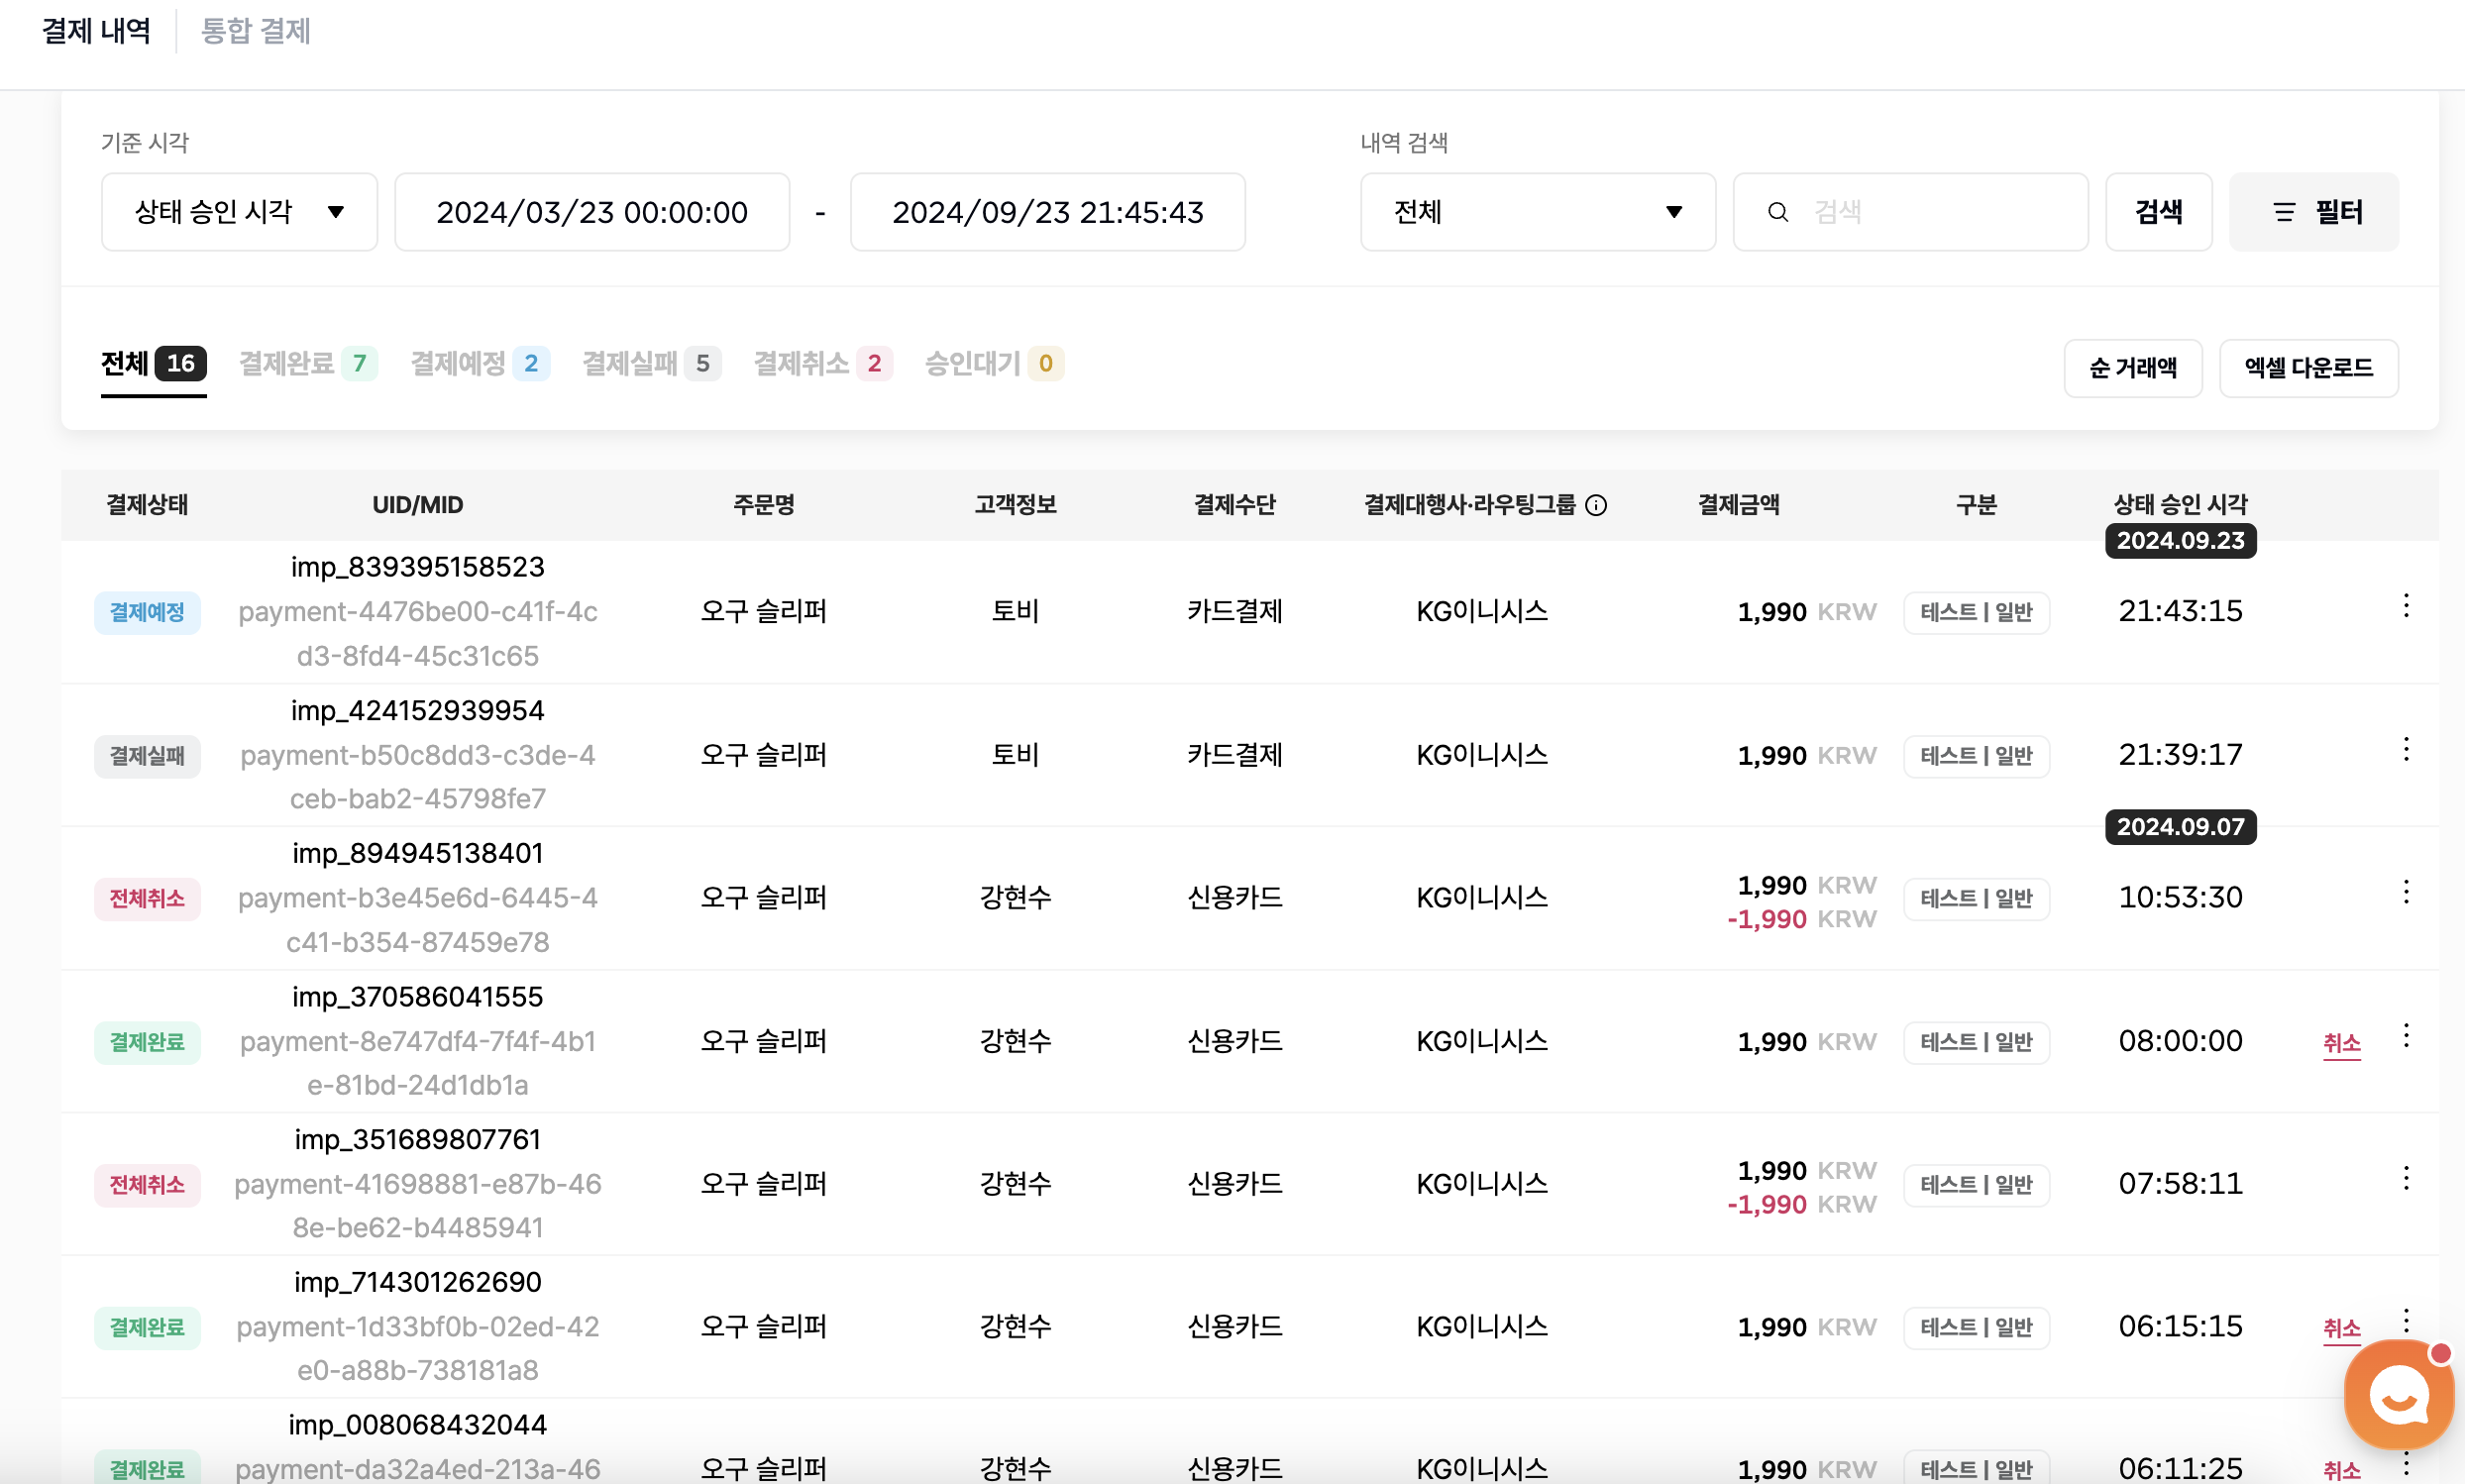This screenshot has height=1484, width=2465.
Task: Select the 결제취소 2 status tab
Action: [x=821, y=364]
